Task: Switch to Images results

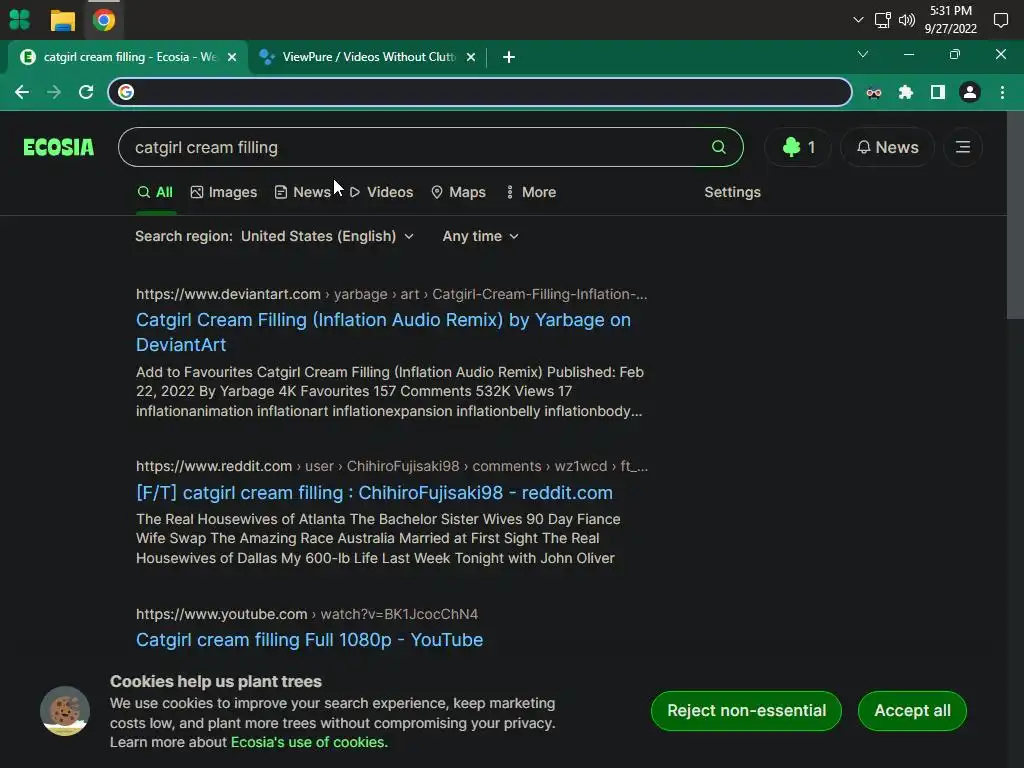Action: 223,192
